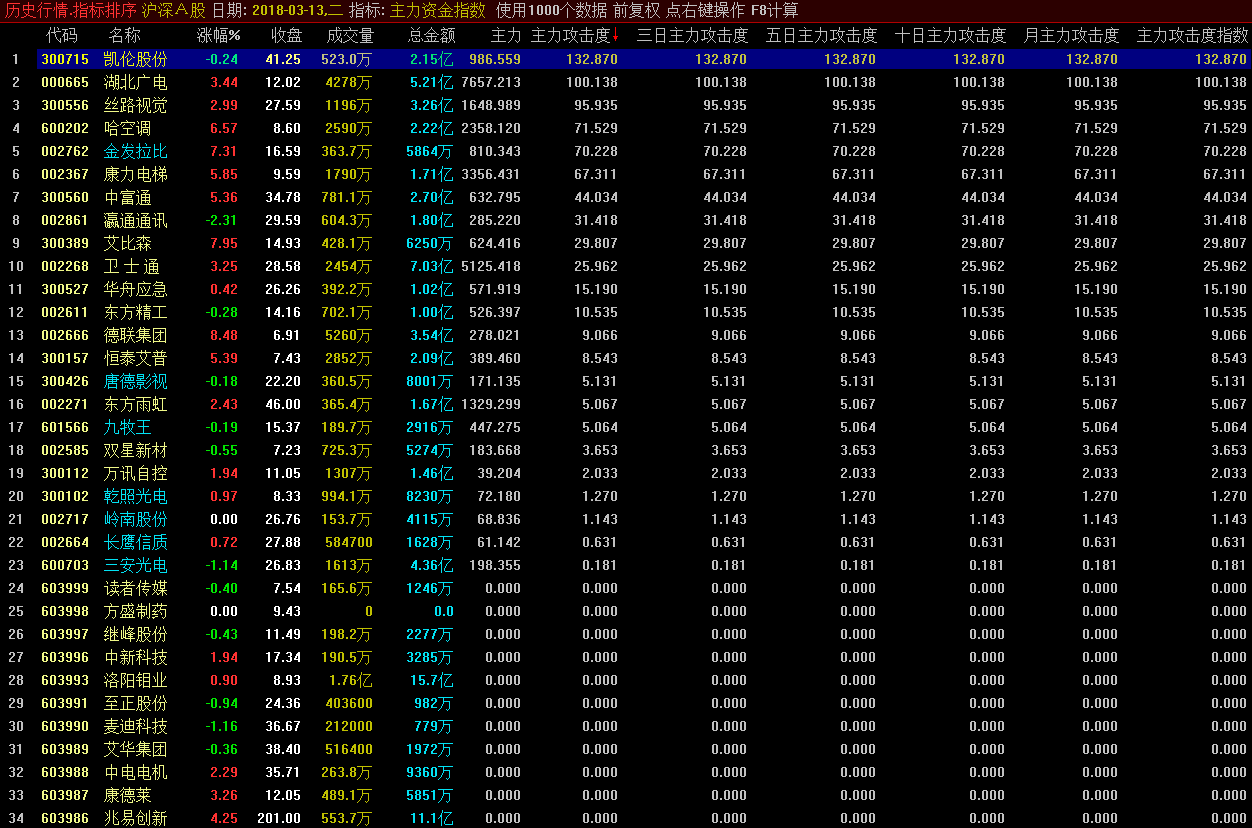
Task: Sort by 月主力攻击度 column header
Action: (1072, 36)
